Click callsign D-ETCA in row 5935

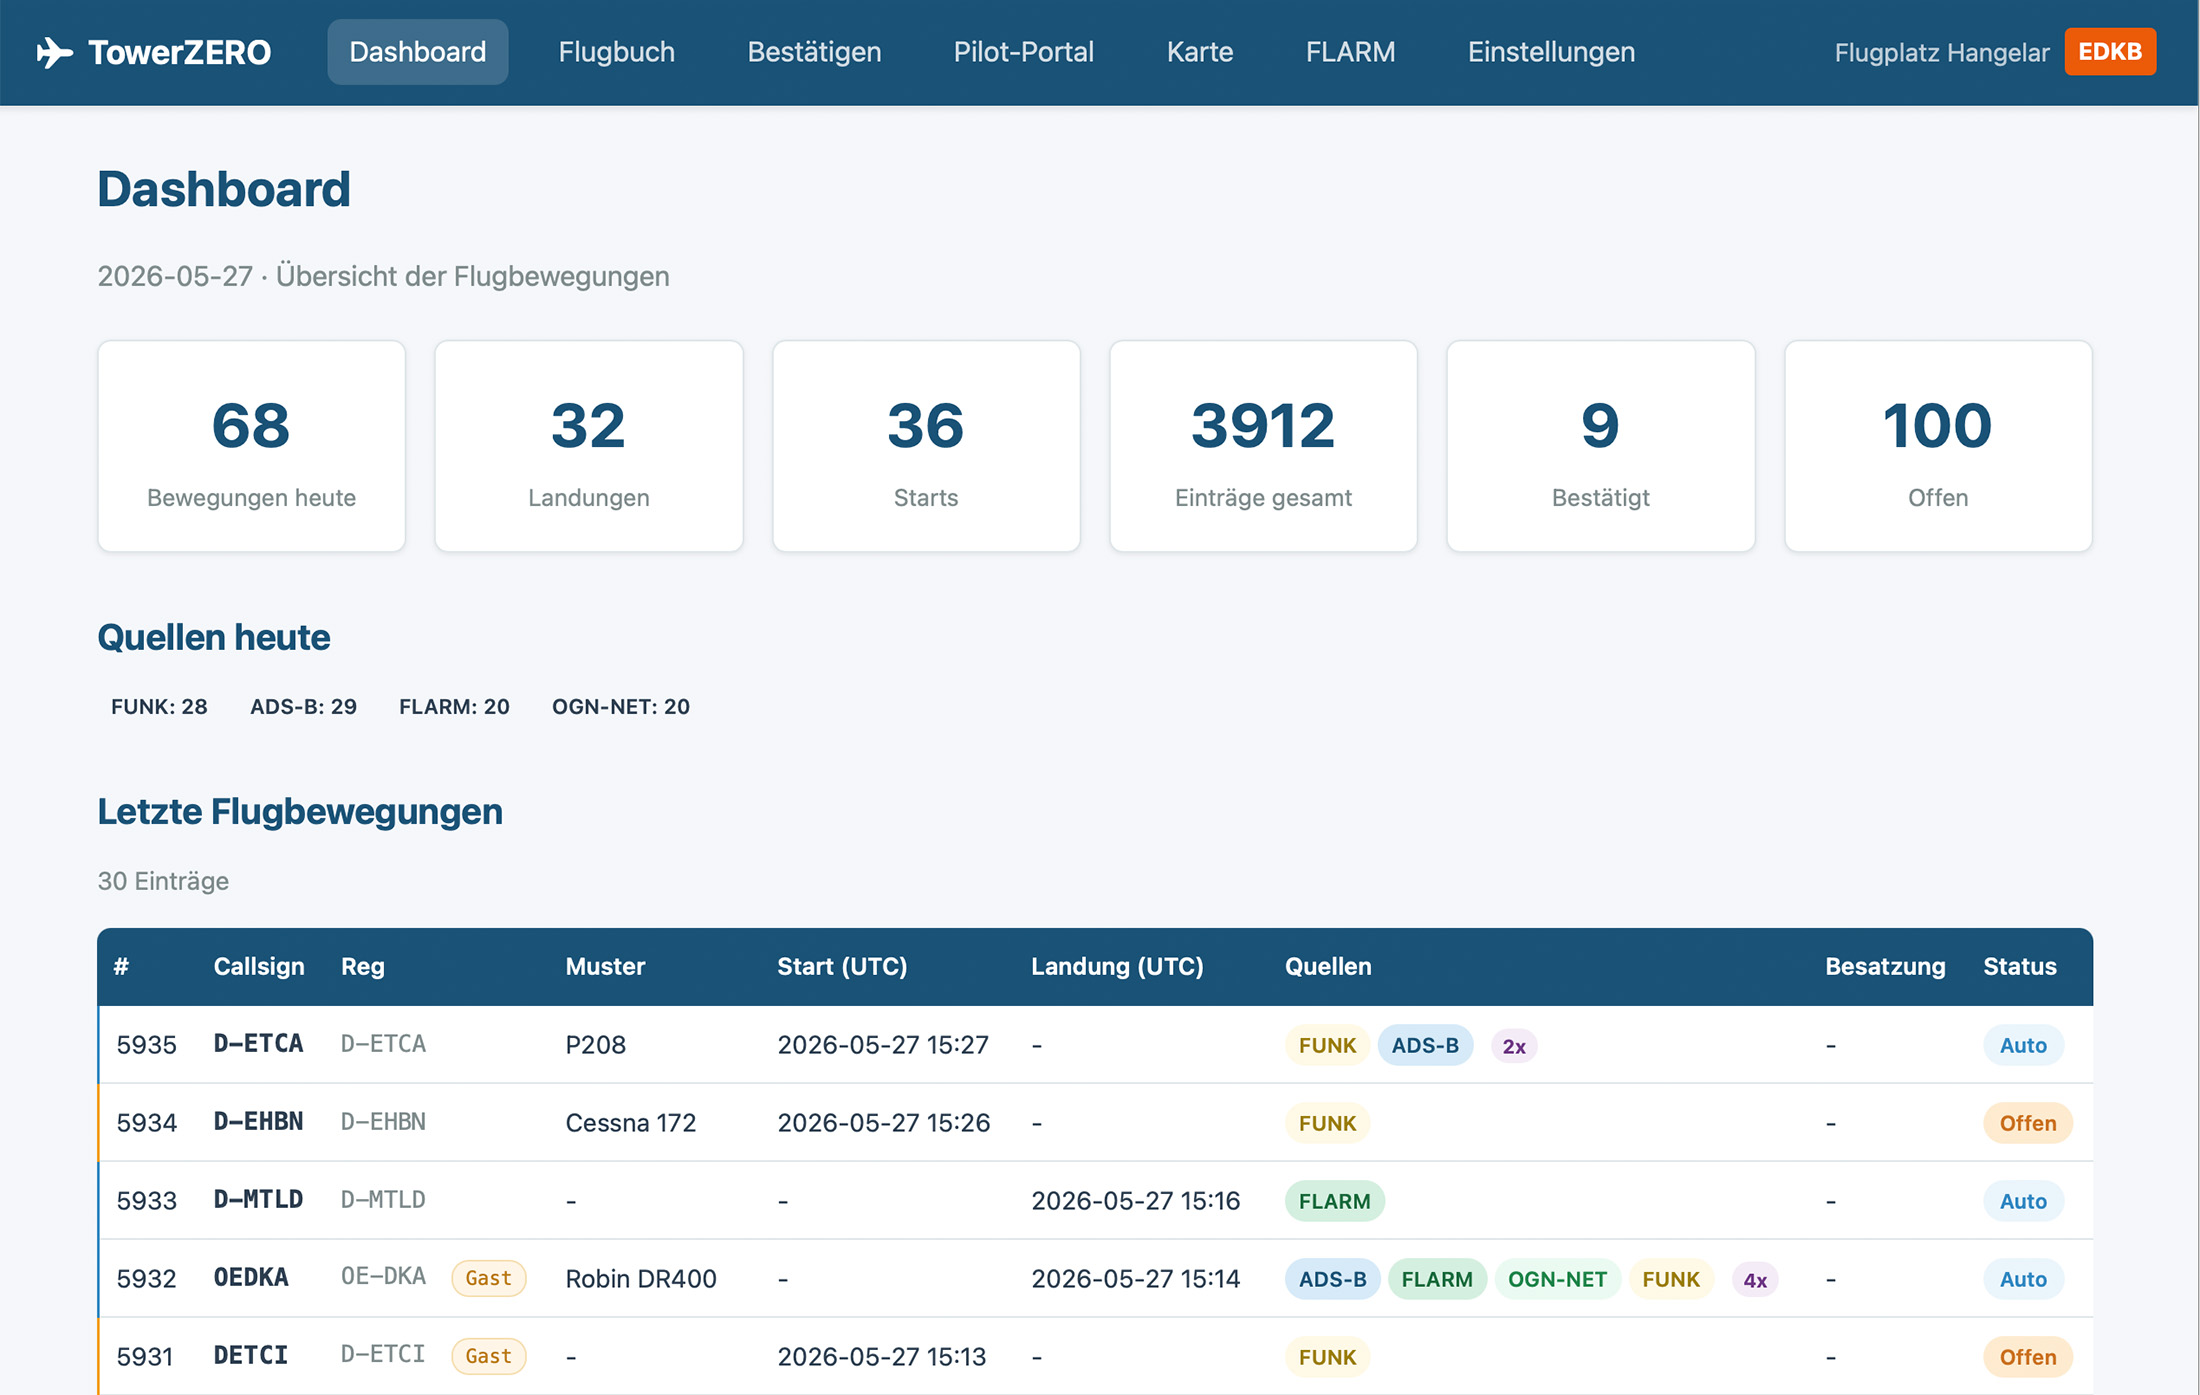pos(258,1043)
